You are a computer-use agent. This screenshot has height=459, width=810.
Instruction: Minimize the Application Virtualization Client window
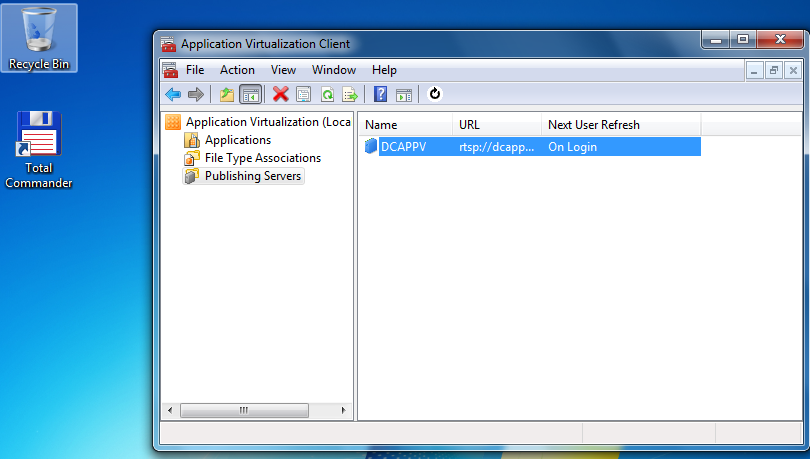click(x=716, y=40)
